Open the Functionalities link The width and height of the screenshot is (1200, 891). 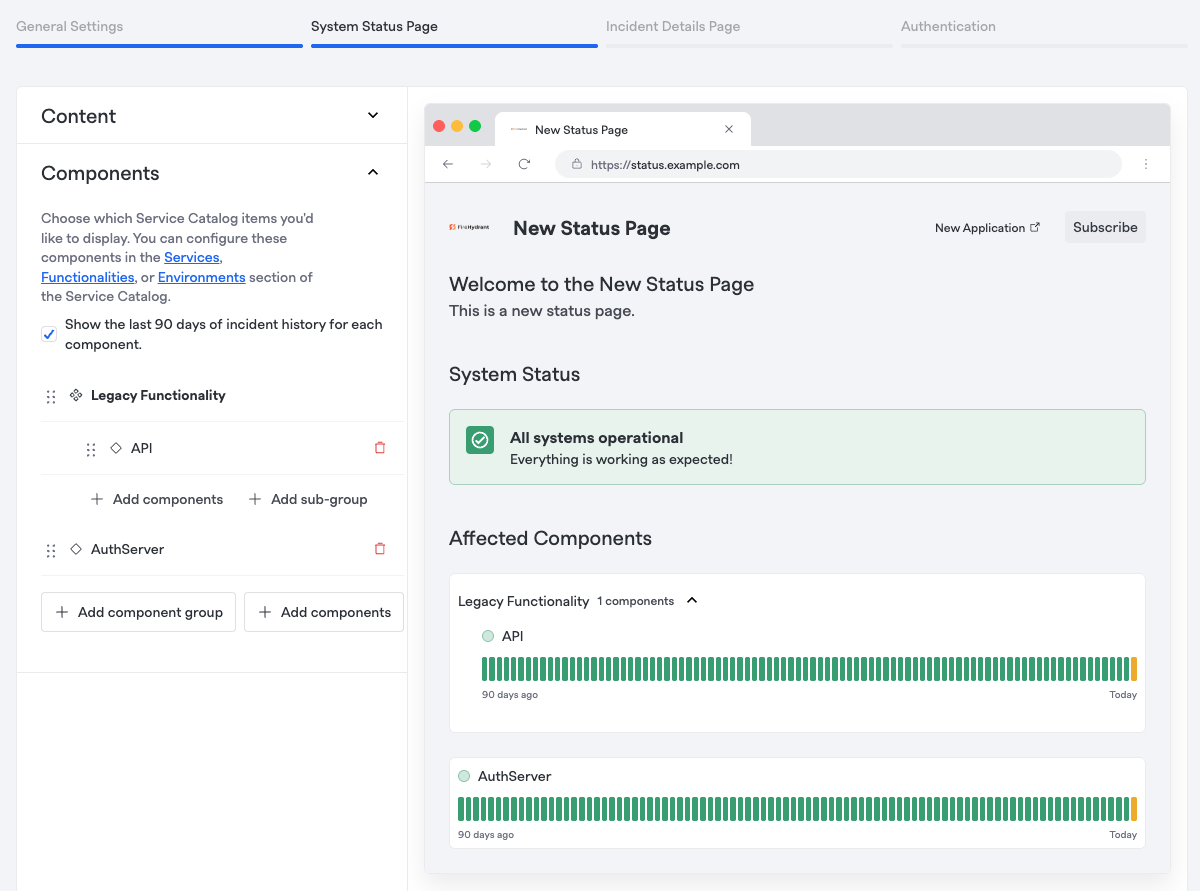(88, 277)
